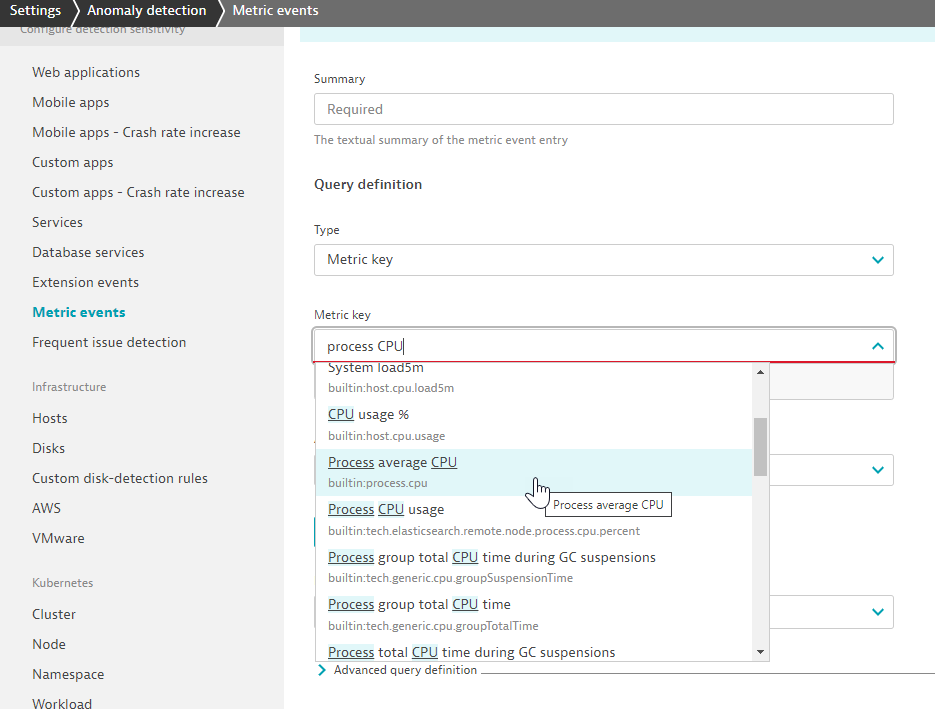Image resolution: width=935 pixels, height=709 pixels.
Task: Click the Summary input field
Action: click(603, 109)
